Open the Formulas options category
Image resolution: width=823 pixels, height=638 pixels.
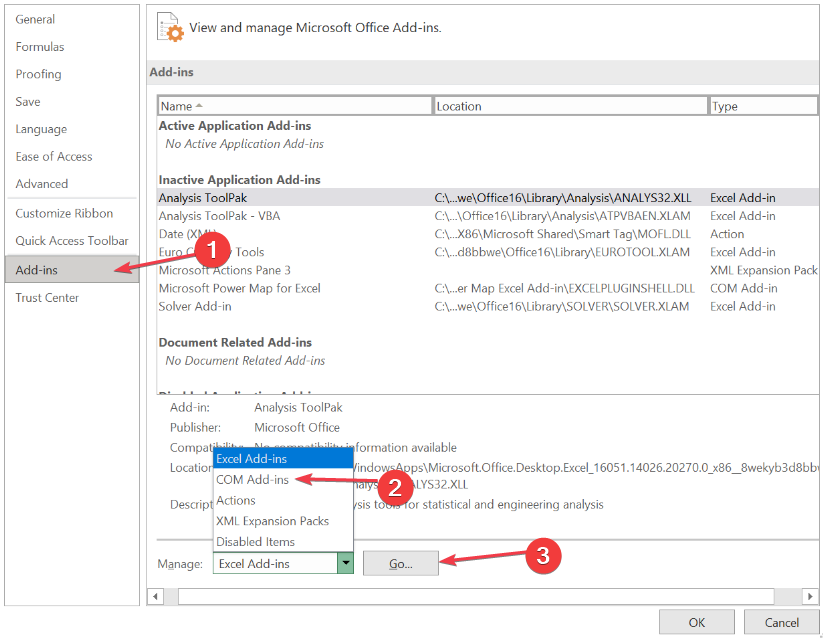tap(40, 47)
